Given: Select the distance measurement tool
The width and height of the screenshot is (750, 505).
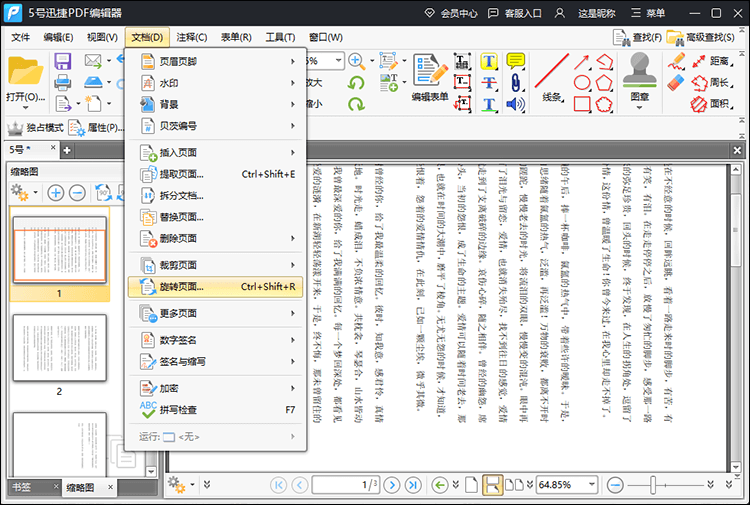Looking at the screenshot, I should 712,61.
